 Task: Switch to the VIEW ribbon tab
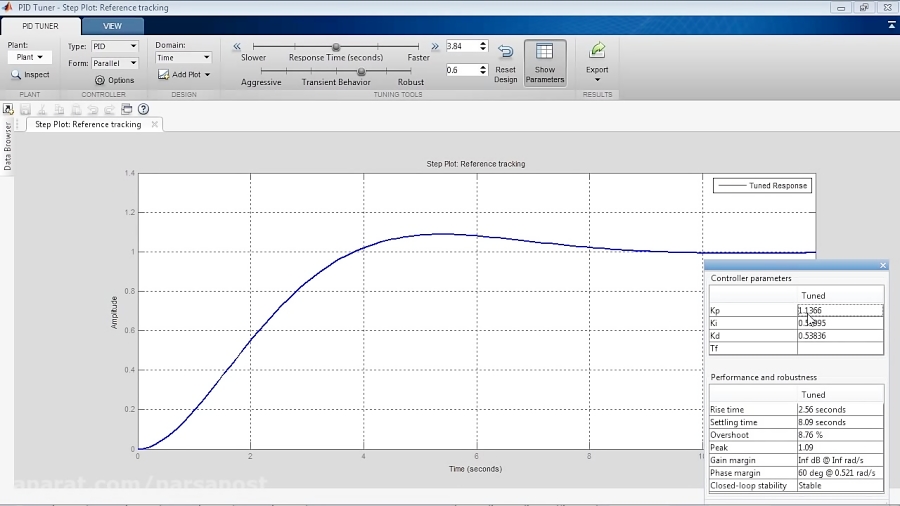[x=112, y=25]
